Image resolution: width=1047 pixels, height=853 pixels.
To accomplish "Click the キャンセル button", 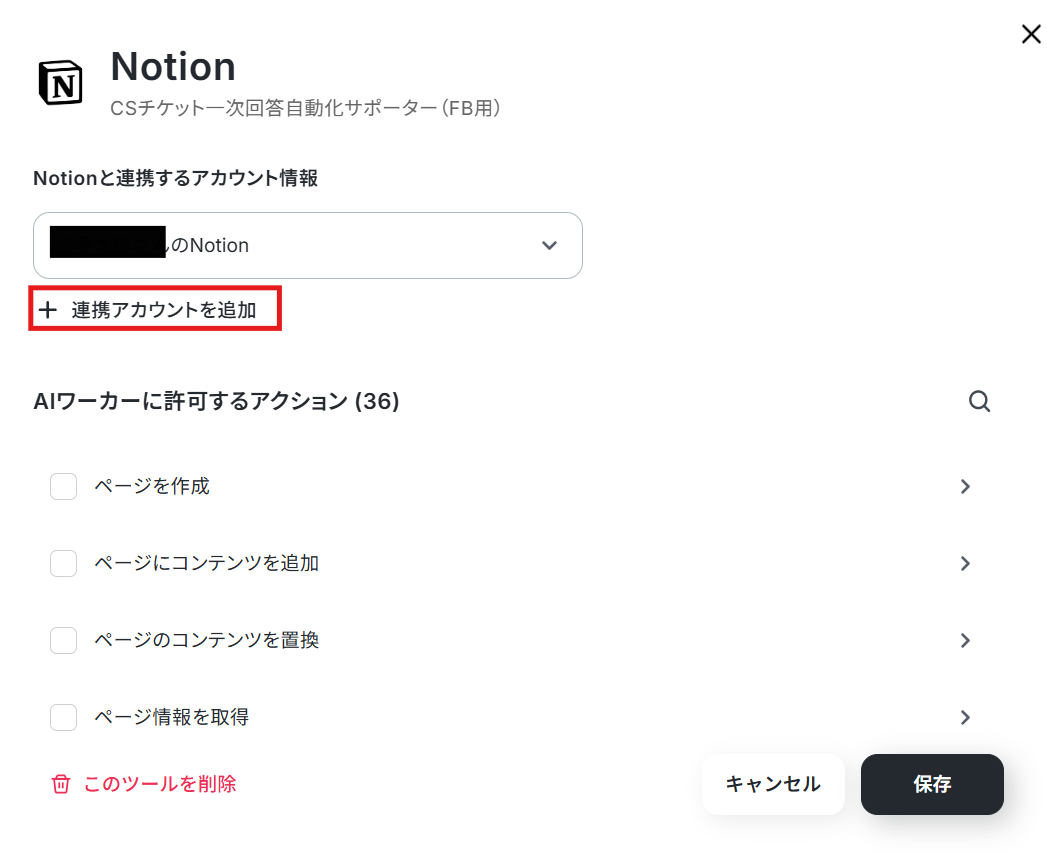I will point(773,784).
